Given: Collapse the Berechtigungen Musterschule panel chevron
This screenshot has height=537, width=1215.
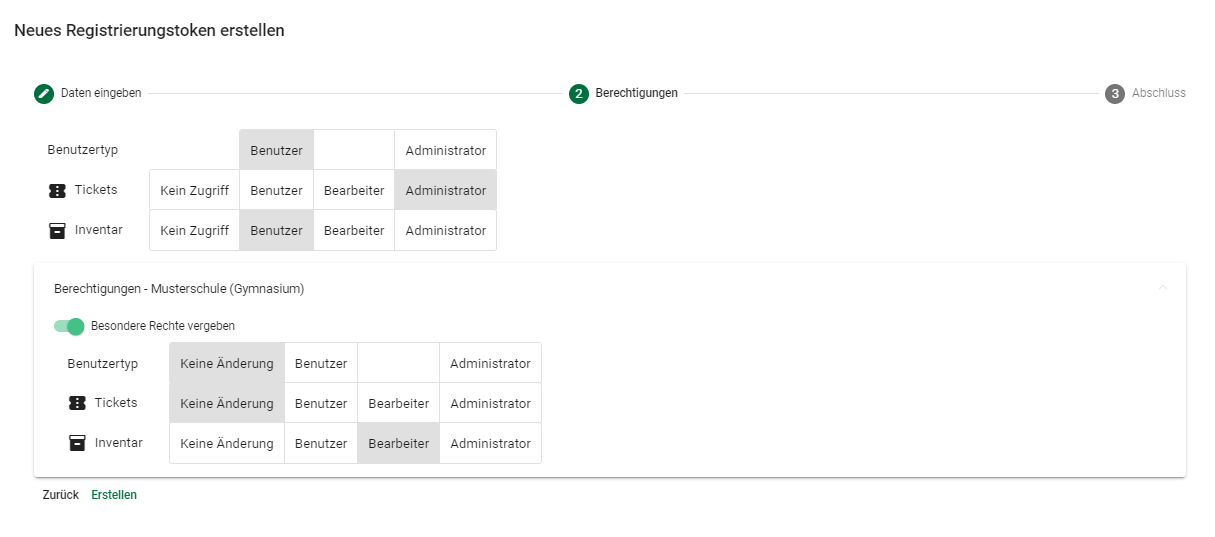Looking at the screenshot, I should [x=1162, y=288].
